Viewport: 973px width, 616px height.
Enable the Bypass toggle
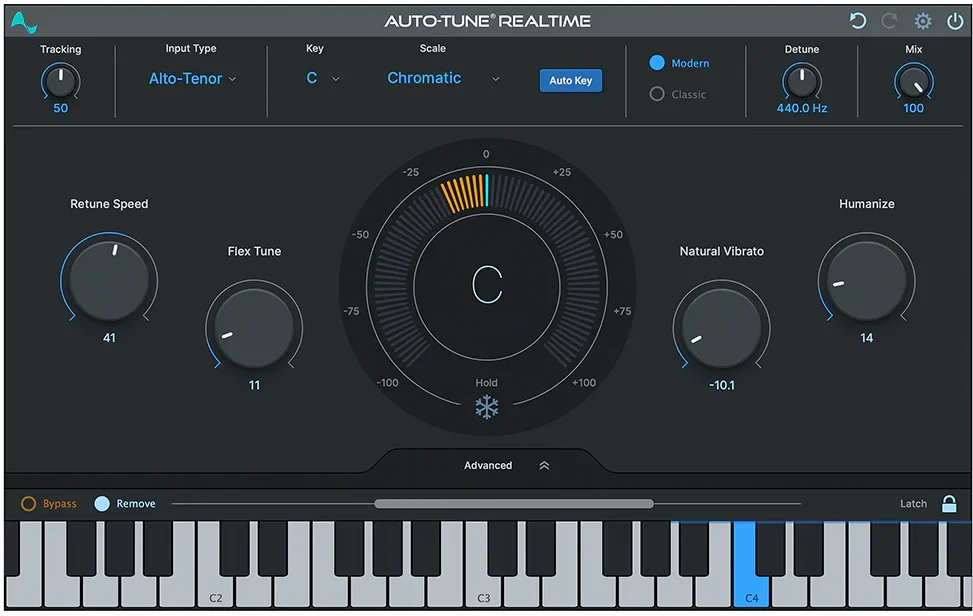click(29, 504)
